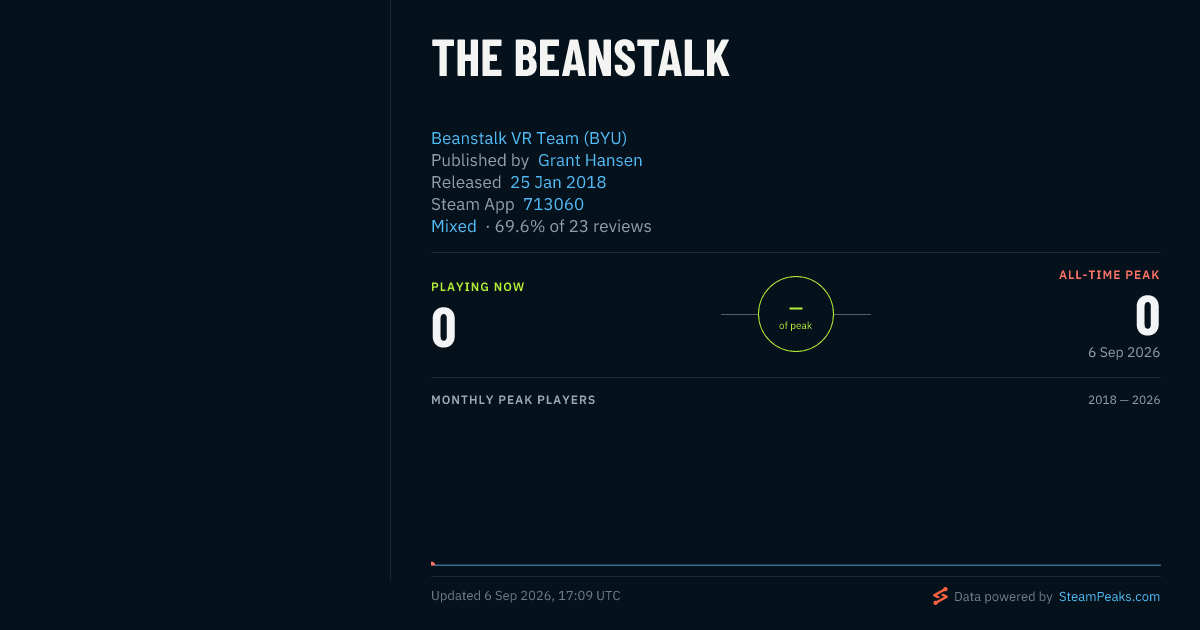The image size is (1200, 630).
Task: Click the 69.6% of 23 reviews text
Action: coord(573,226)
